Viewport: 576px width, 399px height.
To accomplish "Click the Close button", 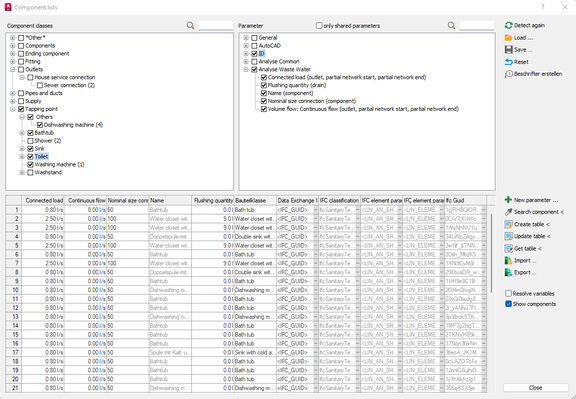I will [x=536, y=388].
